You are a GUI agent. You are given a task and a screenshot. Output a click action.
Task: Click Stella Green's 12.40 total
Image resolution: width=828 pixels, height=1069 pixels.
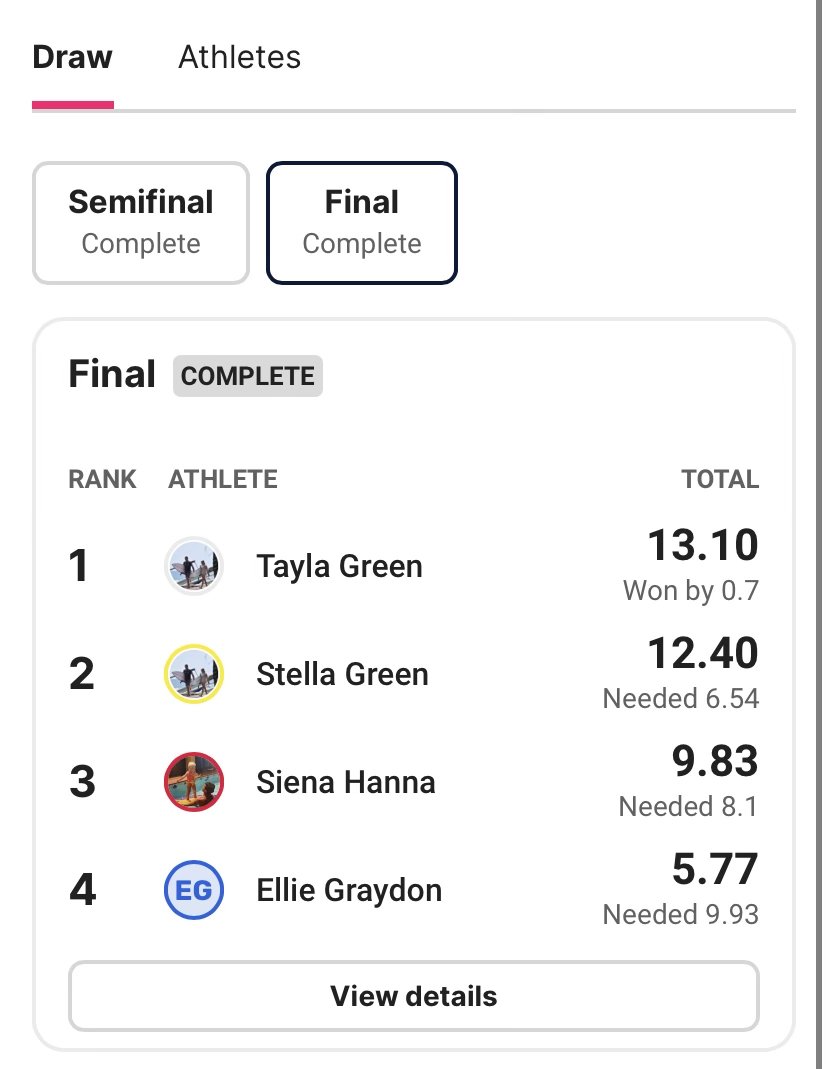click(702, 654)
